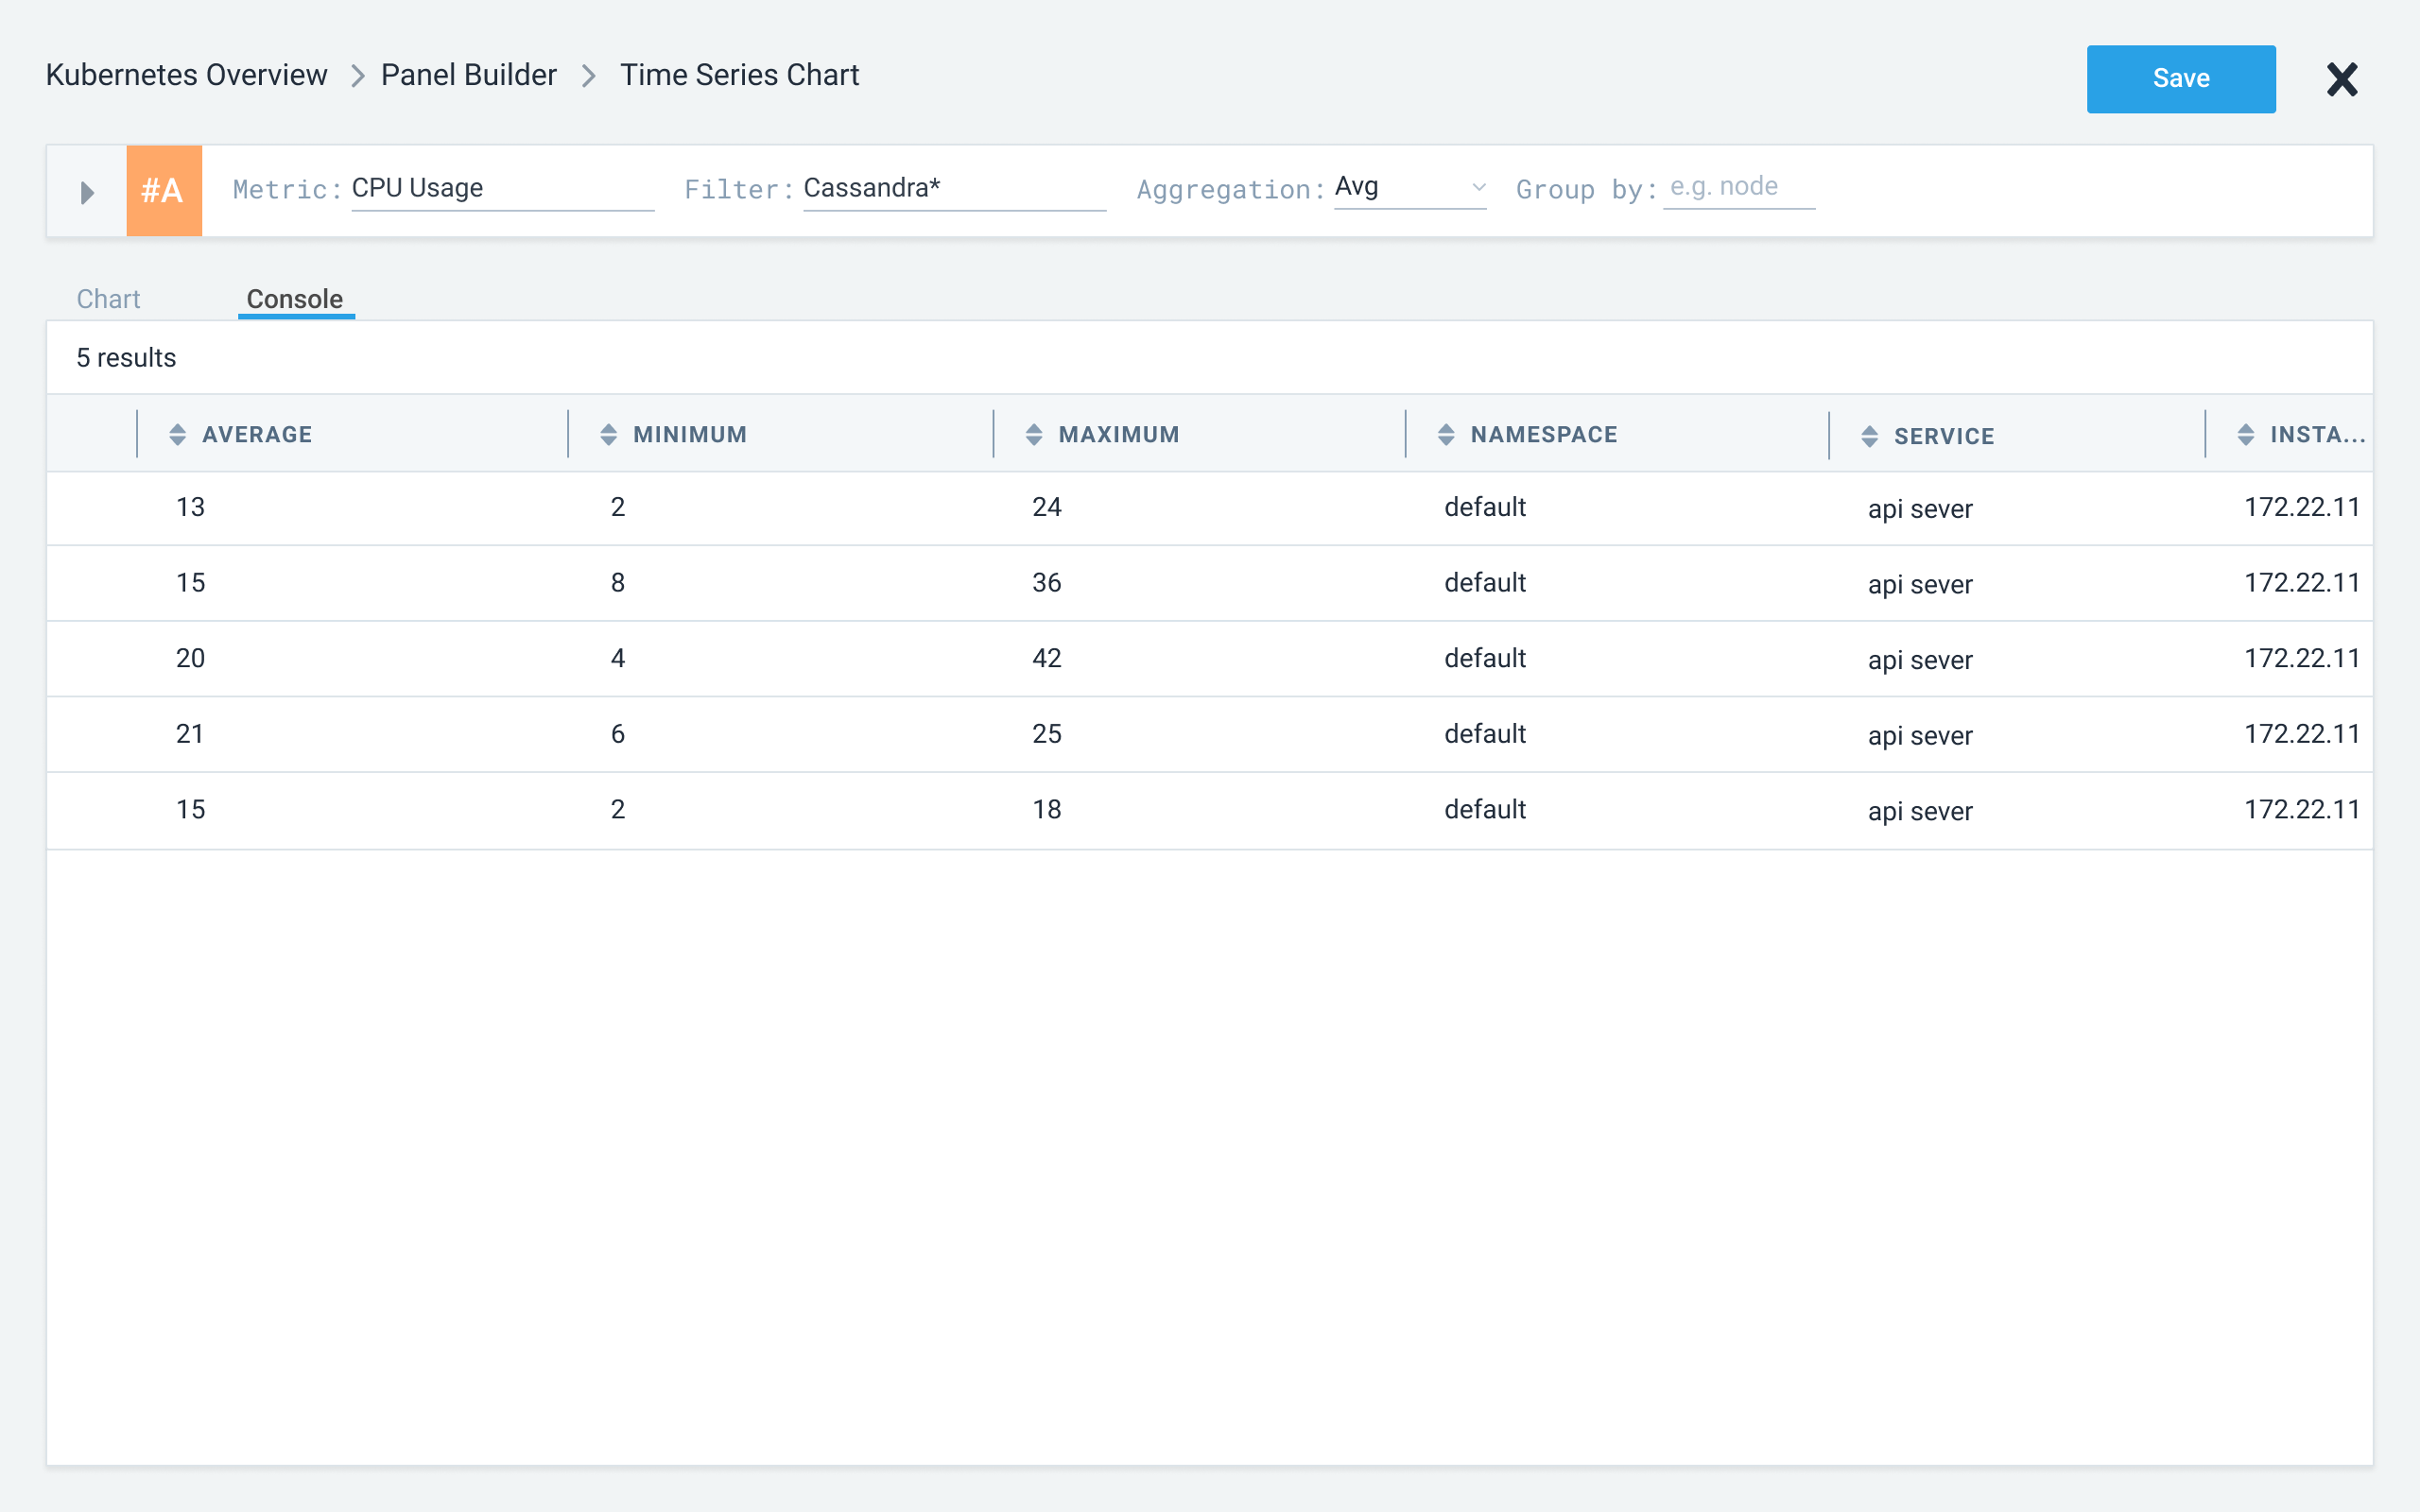This screenshot has width=2420, height=1512.
Task: Sort by the INSTA... column arrows
Action: click(x=2246, y=434)
